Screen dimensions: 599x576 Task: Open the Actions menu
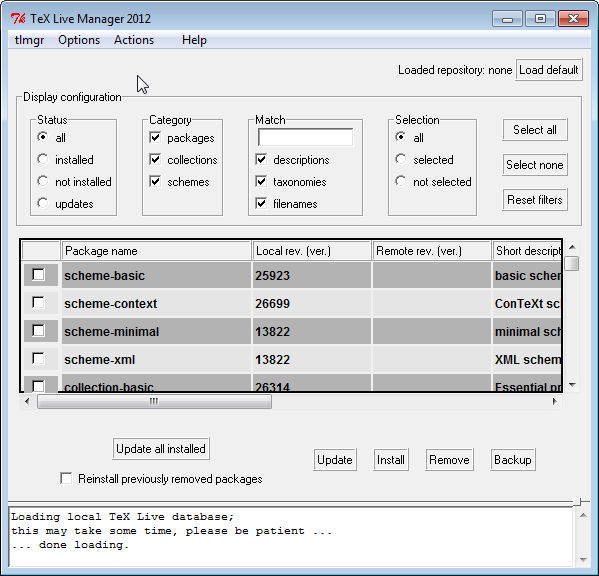[134, 40]
